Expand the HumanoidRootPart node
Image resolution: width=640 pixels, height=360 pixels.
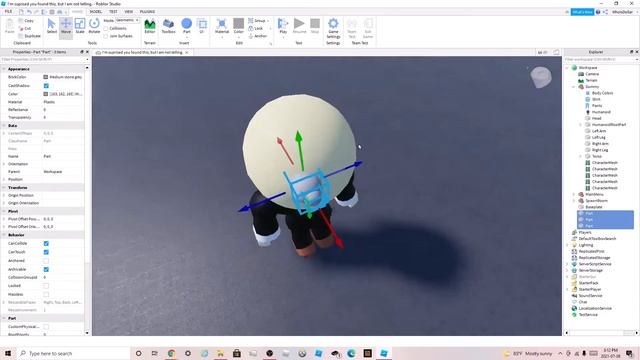tap(580, 124)
